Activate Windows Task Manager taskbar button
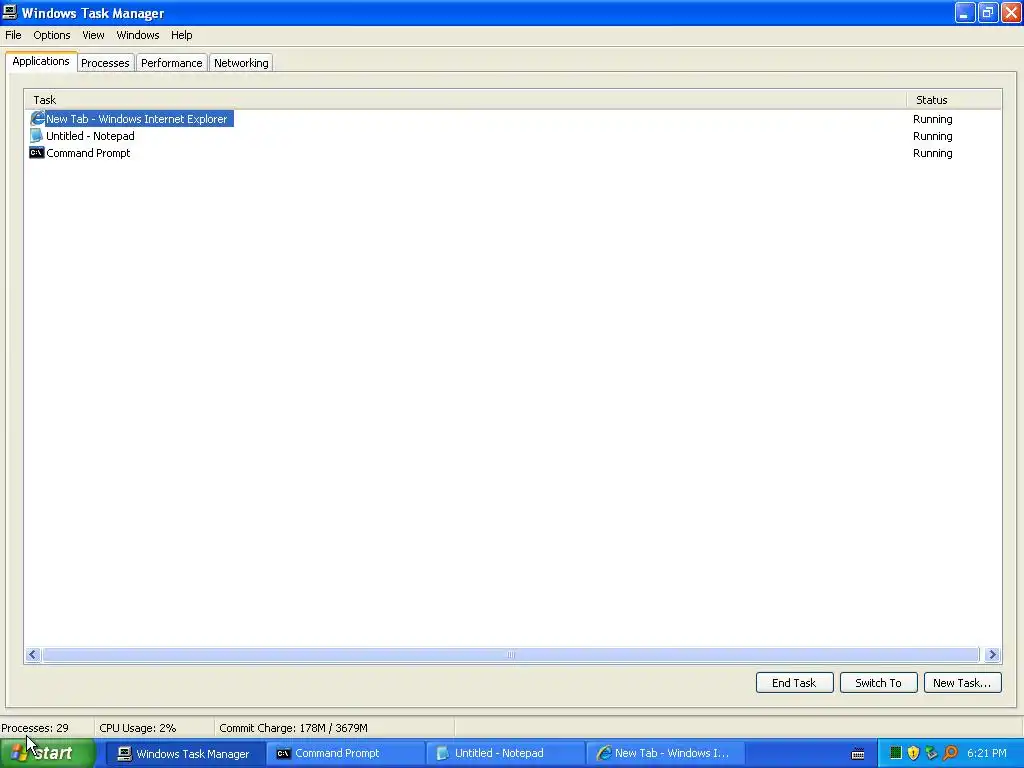The image size is (1024, 768). click(185, 754)
